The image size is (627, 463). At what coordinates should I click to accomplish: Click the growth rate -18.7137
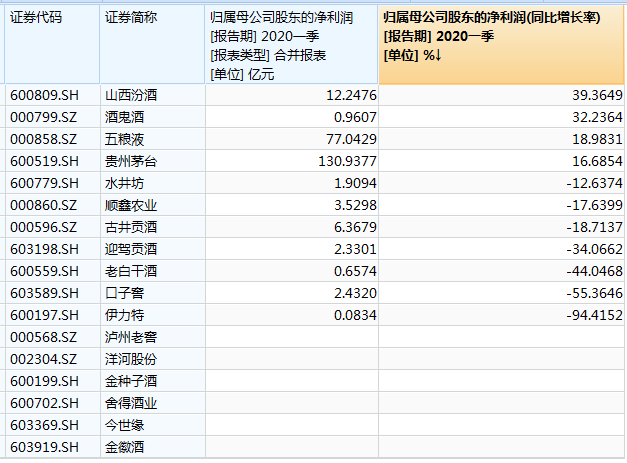(595, 227)
